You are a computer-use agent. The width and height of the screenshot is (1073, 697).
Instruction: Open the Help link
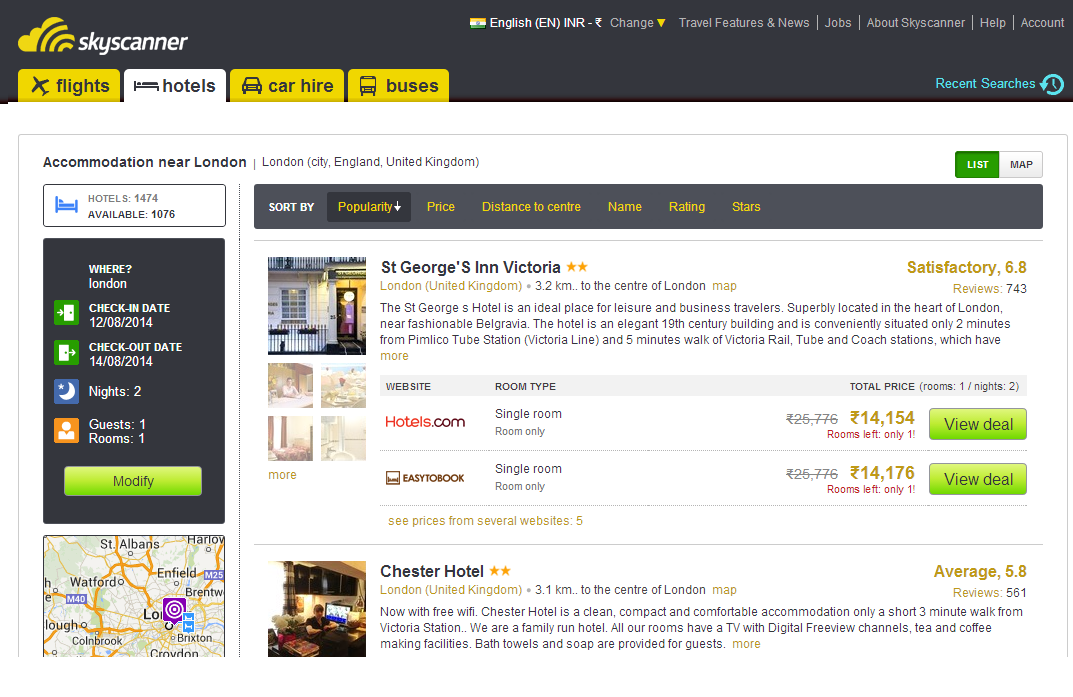pyautogui.click(x=992, y=23)
